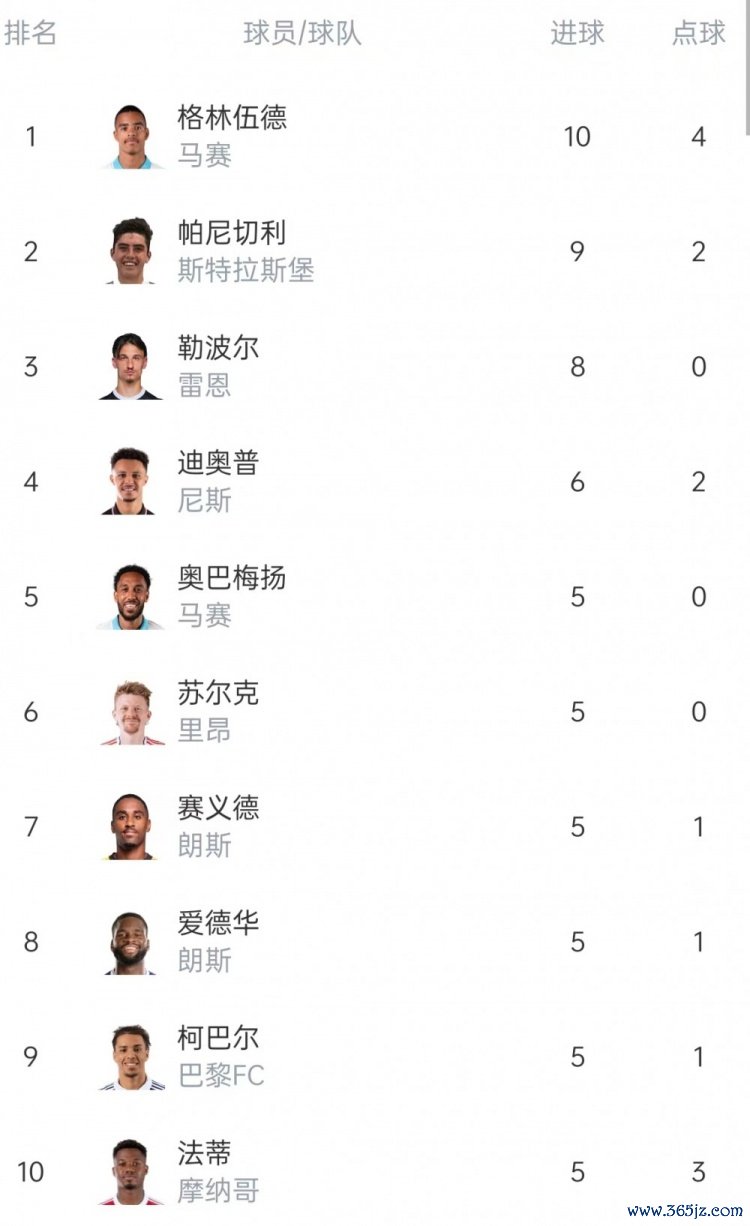Click 勒波尔 player avatar photo

coord(131,367)
